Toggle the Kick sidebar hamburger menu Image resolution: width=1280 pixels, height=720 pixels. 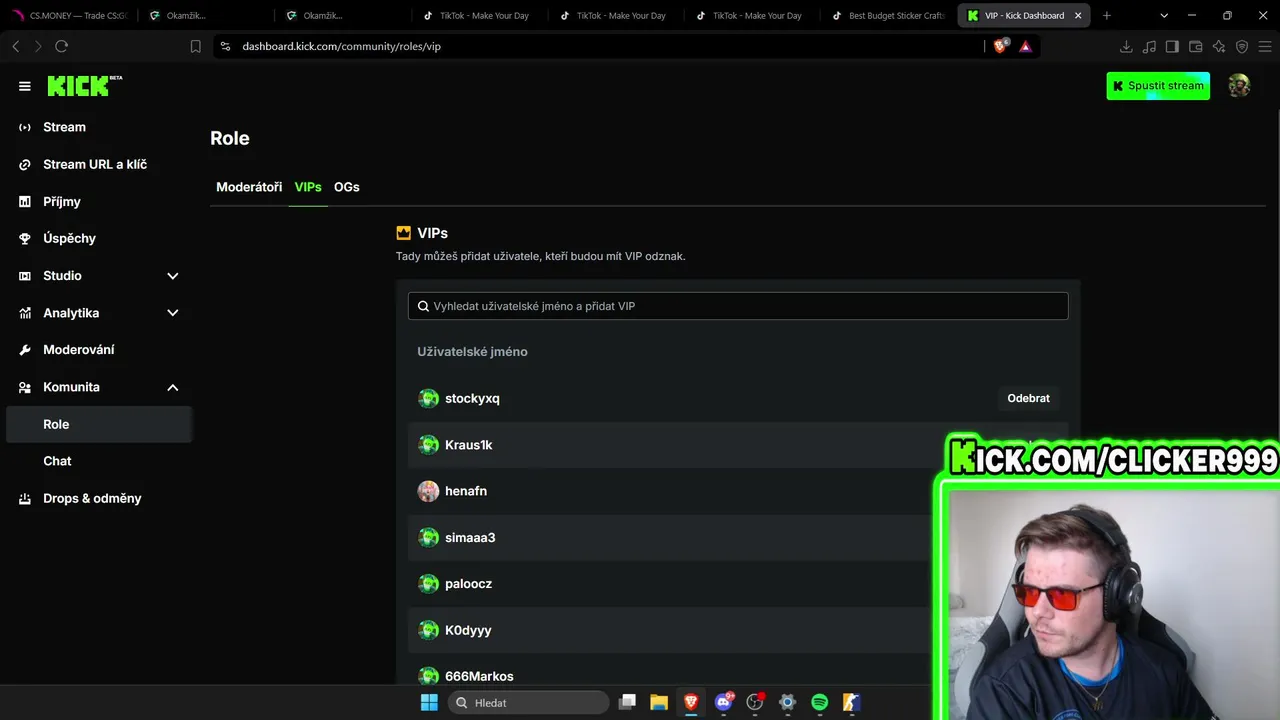[x=25, y=86]
